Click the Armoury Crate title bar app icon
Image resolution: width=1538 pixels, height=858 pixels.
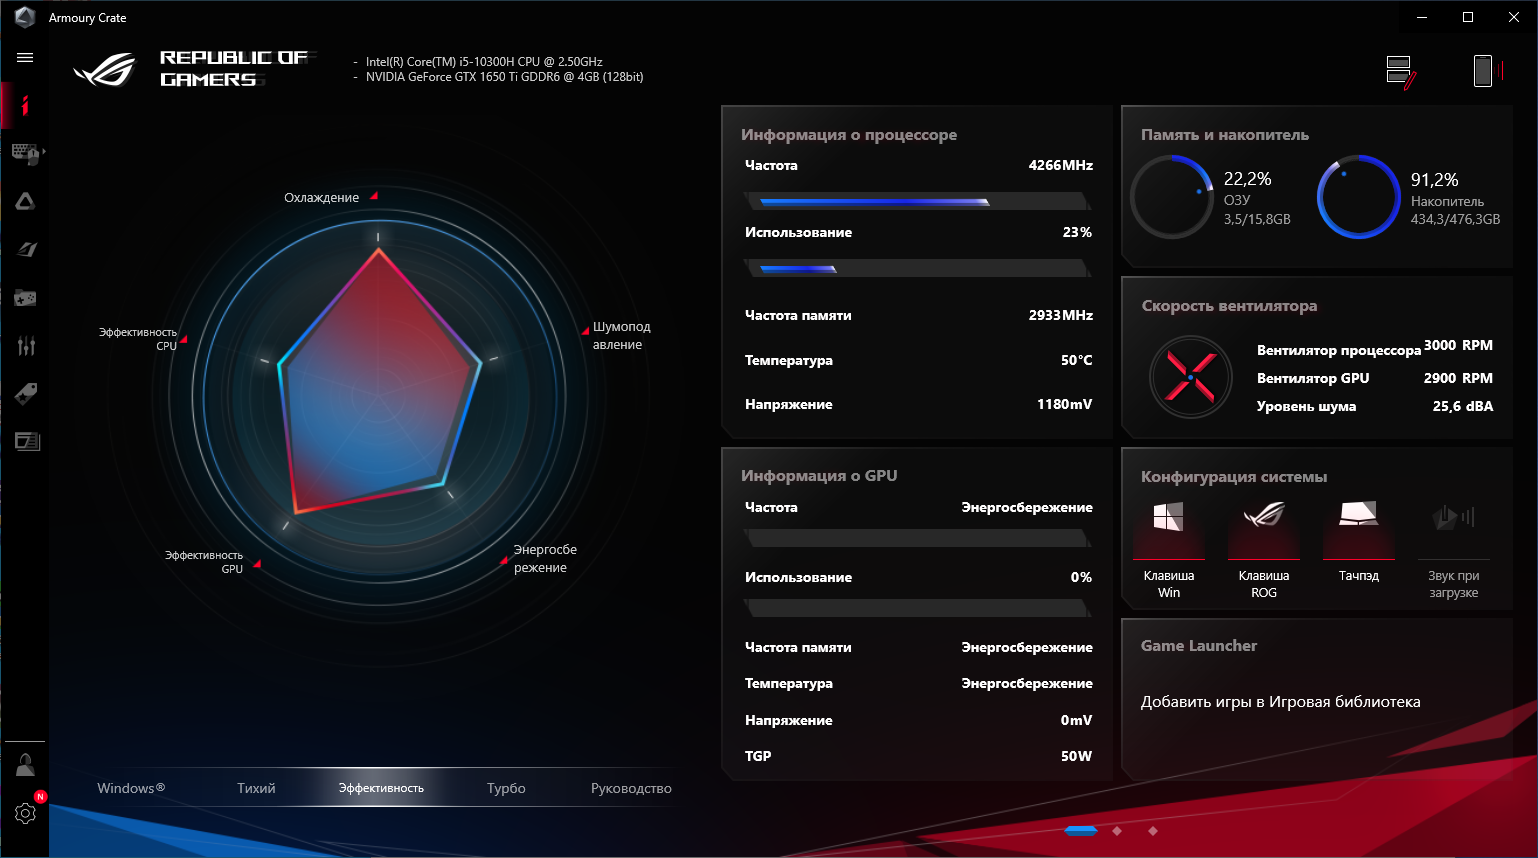25,17
